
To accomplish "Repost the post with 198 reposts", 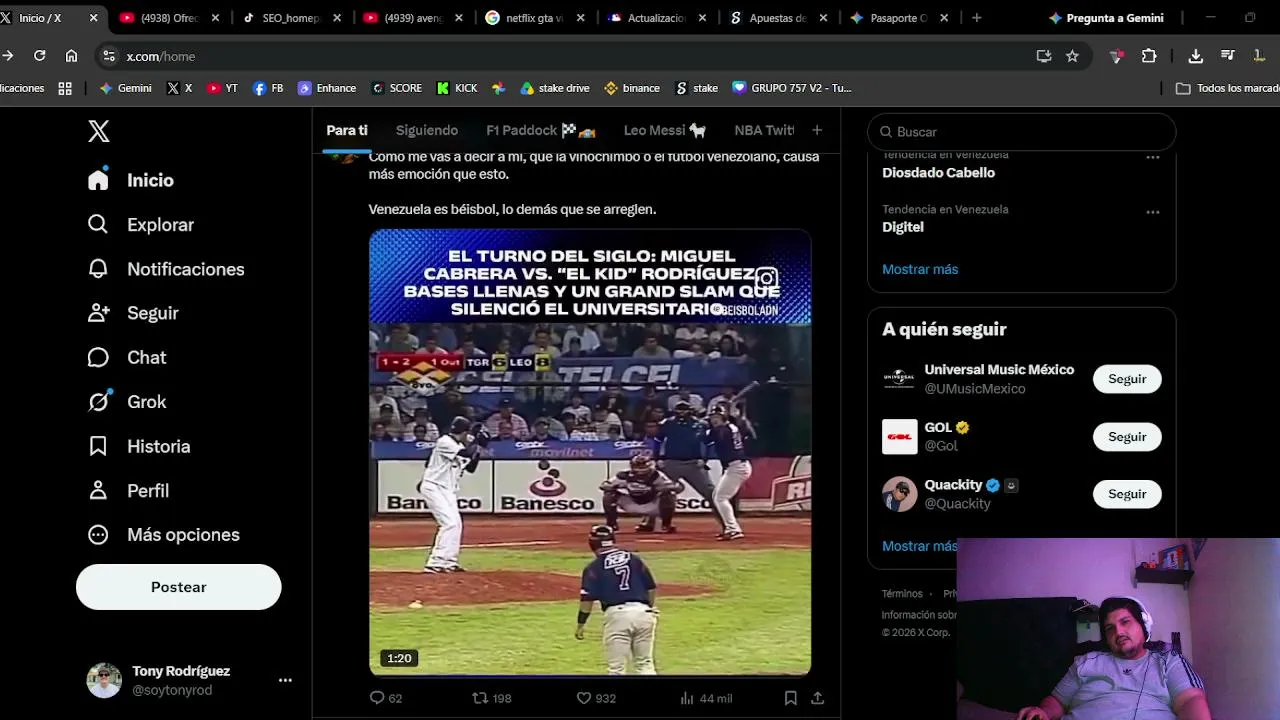I will [x=491, y=698].
